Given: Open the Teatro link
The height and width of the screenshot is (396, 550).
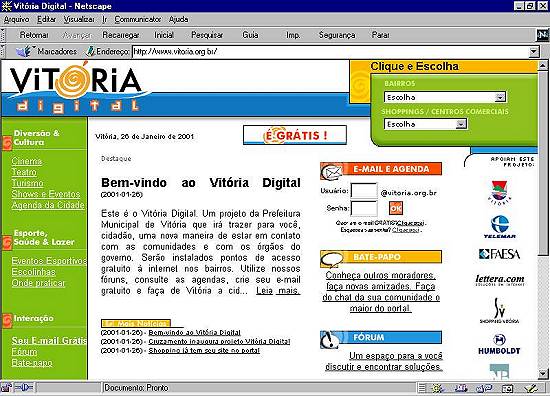Looking at the screenshot, I should pos(24,172).
